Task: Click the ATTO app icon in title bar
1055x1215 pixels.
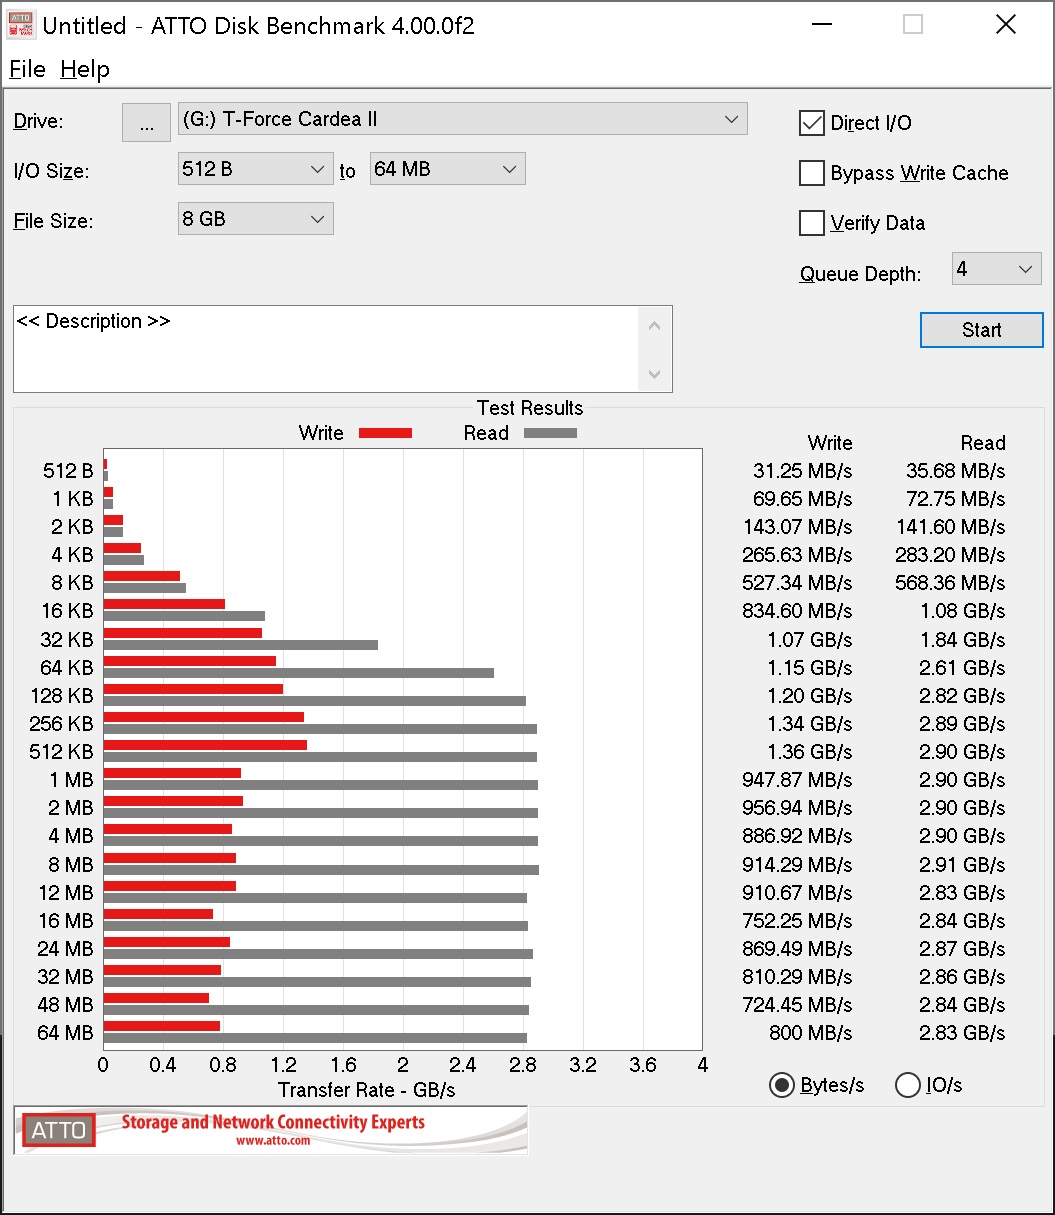Action: coord(21,25)
